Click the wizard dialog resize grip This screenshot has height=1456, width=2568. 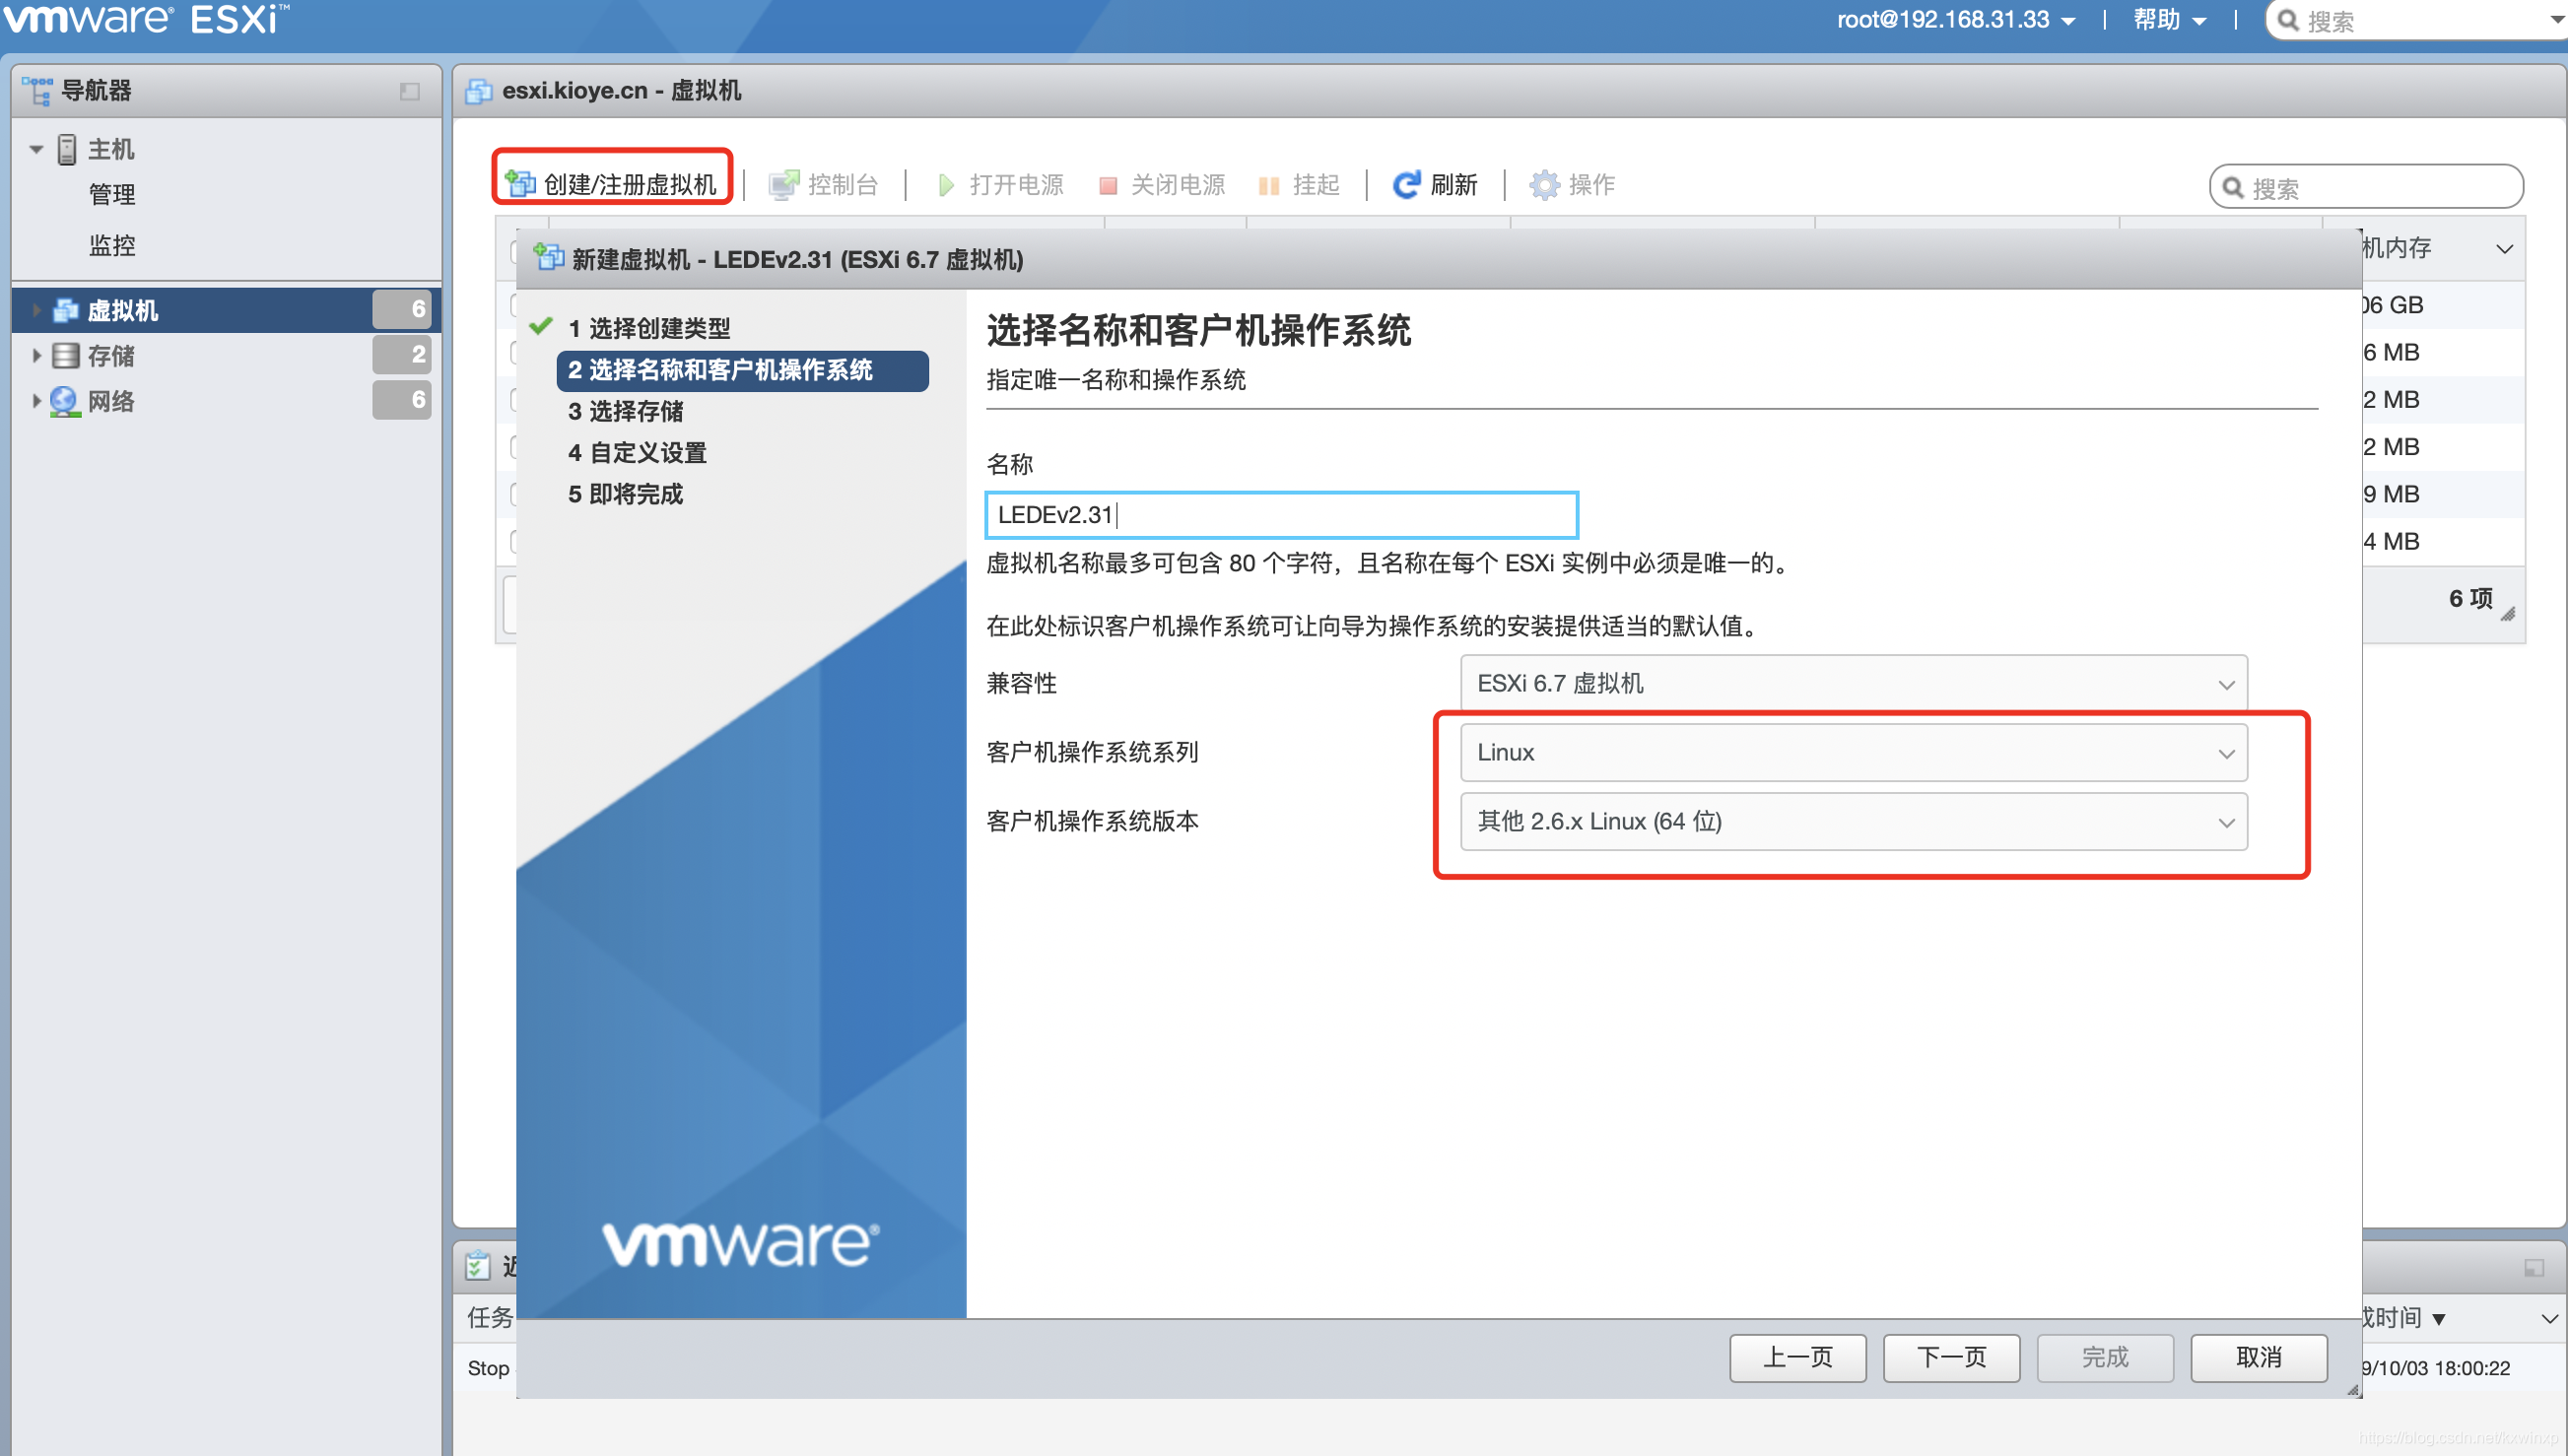[2352, 1390]
